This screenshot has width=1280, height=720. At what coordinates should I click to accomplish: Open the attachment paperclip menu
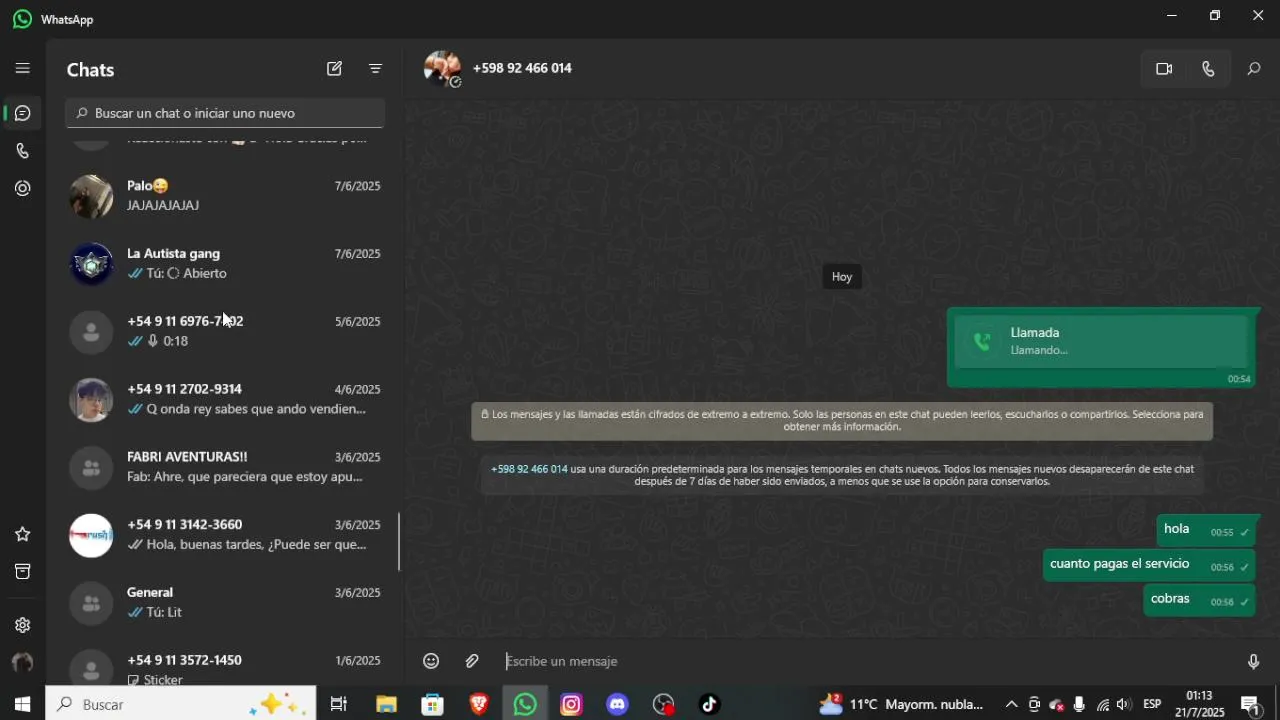(472, 661)
